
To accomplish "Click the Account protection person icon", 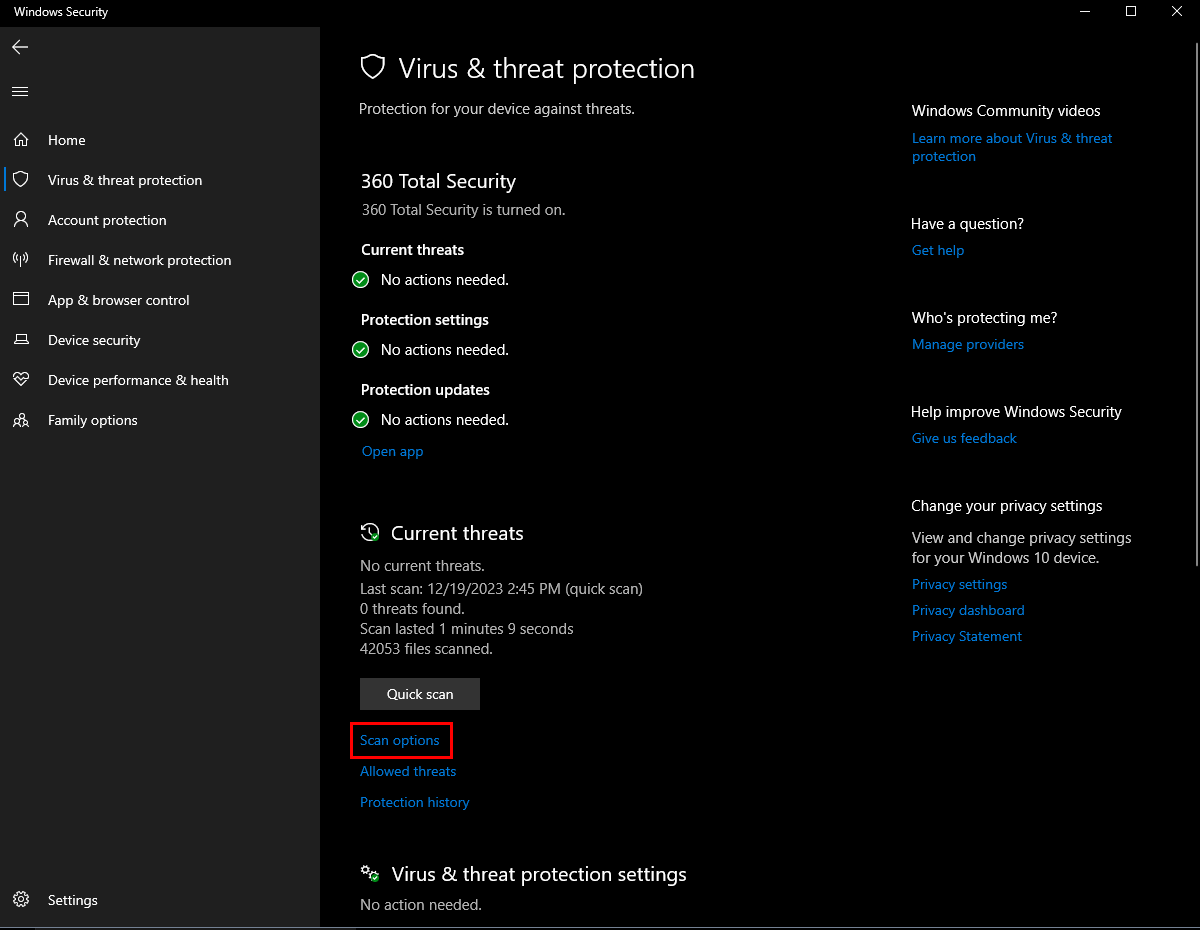I will tap(21, 220).
